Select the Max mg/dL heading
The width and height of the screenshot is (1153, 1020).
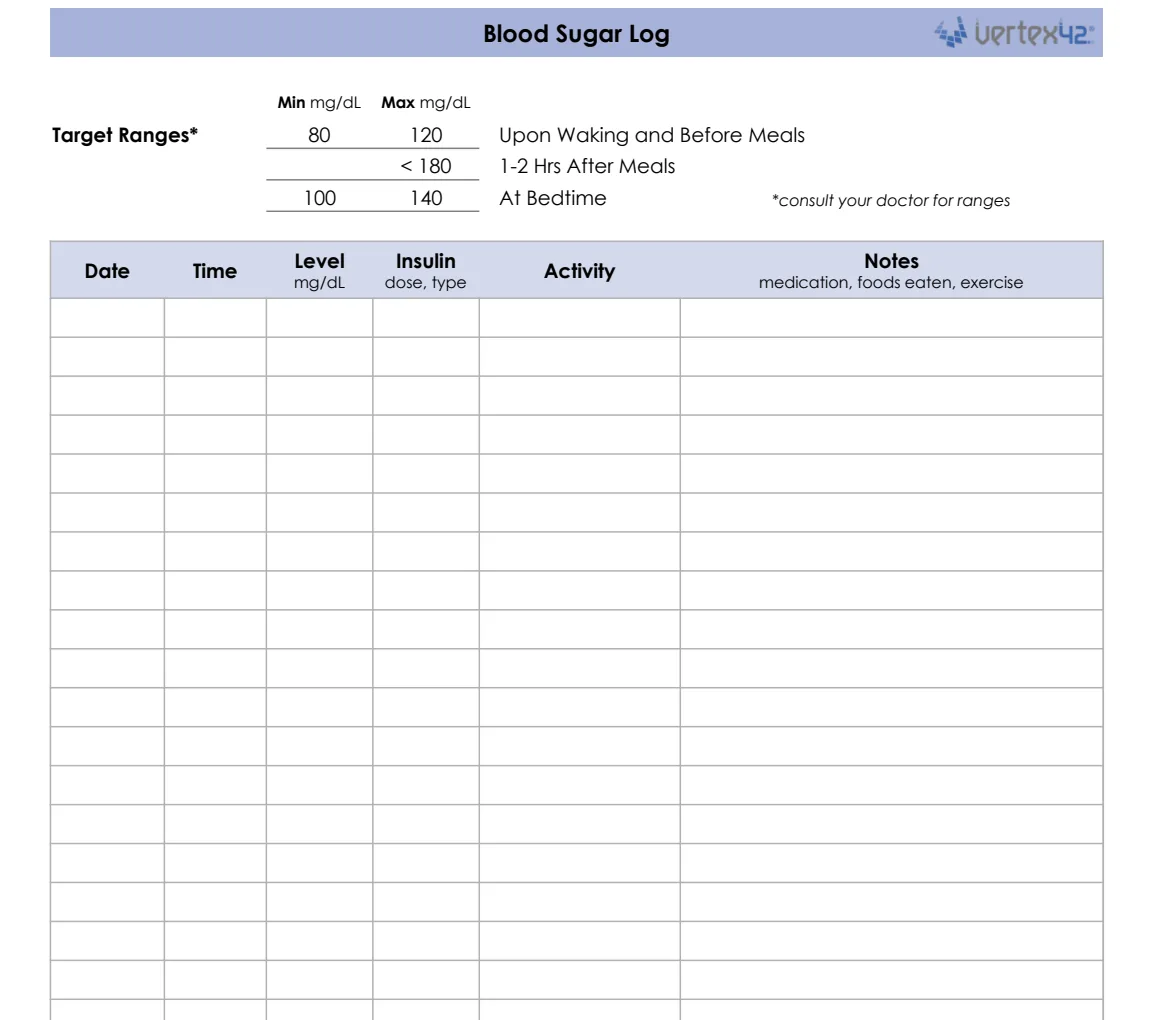pyautogui.click(x=426, y=102)
